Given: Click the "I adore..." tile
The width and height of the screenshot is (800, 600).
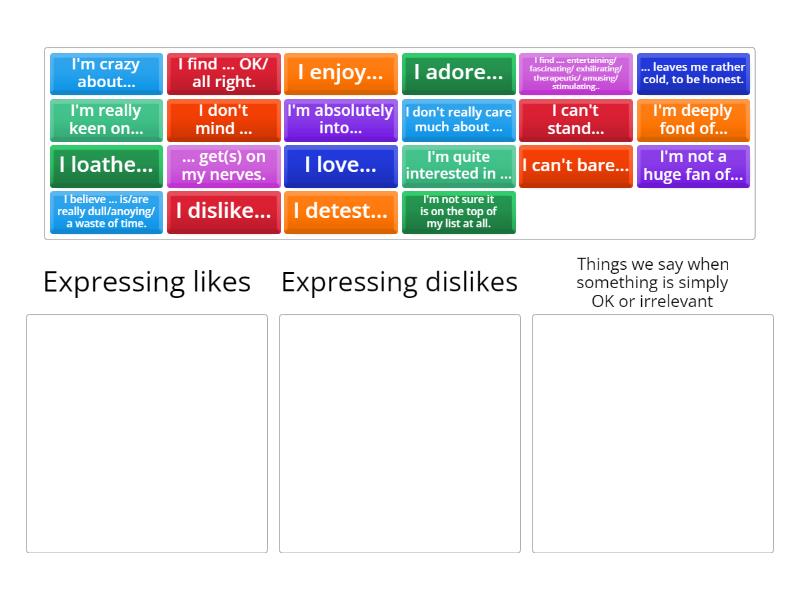Looking at the screenshot, I should coord(458,72).
